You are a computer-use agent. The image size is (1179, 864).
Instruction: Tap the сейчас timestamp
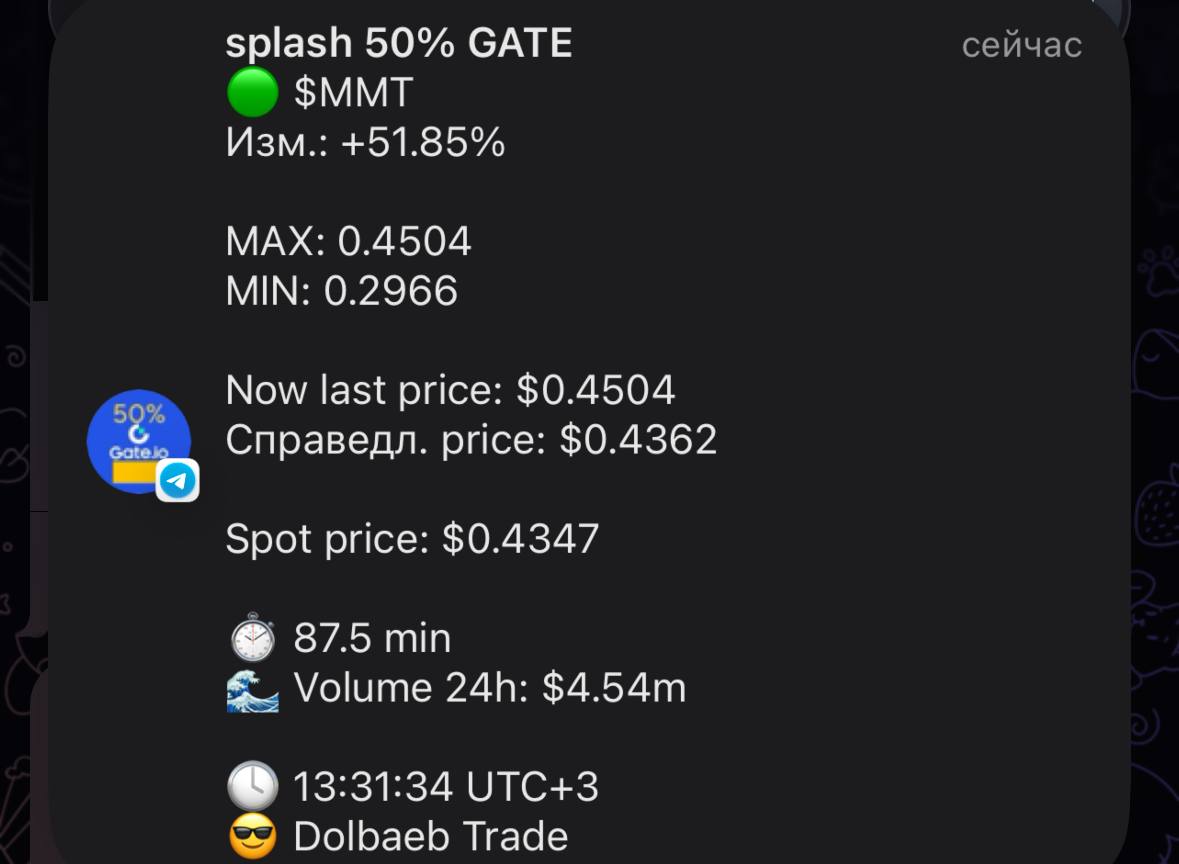(x=1022, y=45)
